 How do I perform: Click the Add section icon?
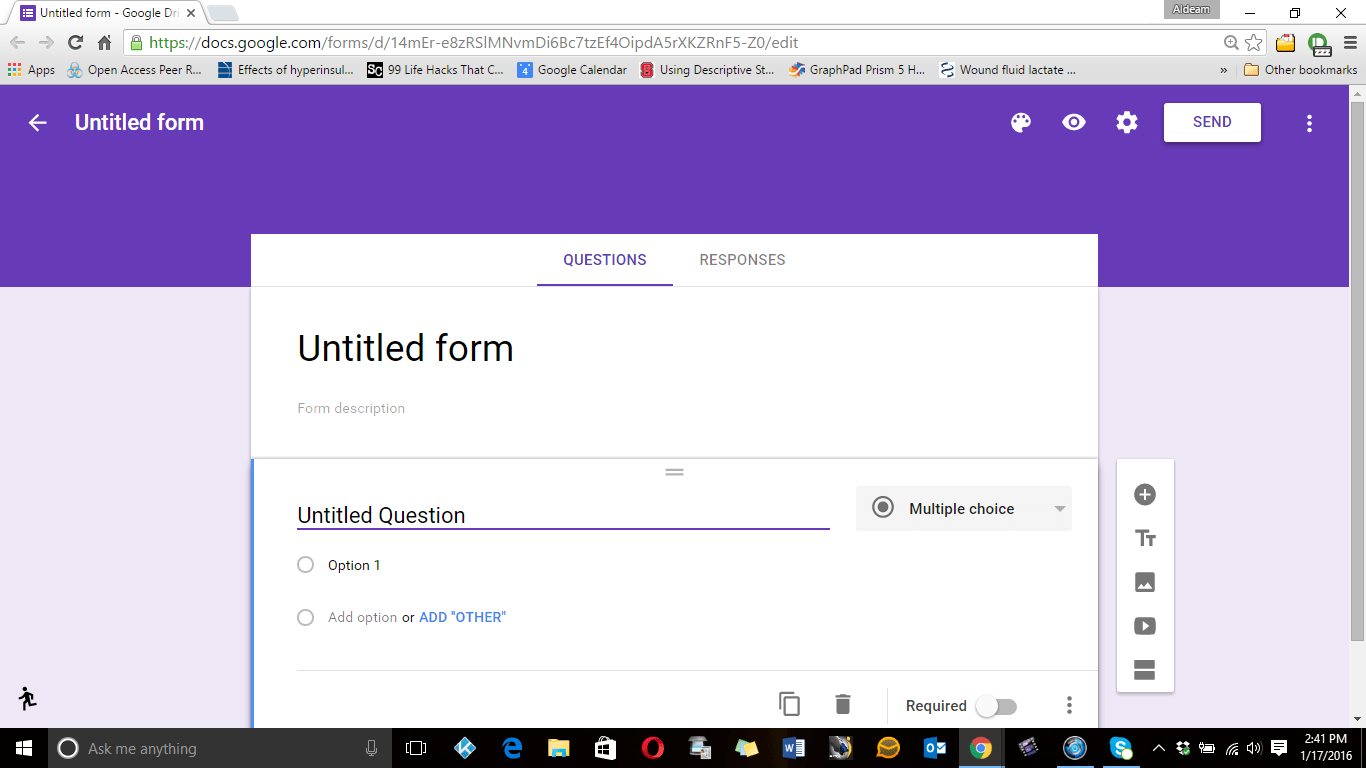coord(1145,670)
